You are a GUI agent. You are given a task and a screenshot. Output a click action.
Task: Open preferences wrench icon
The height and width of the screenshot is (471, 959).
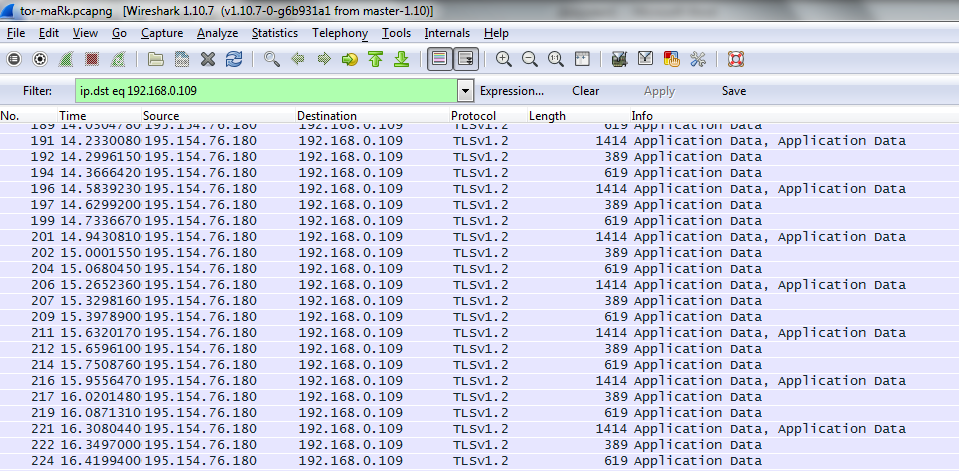point(698,59)
